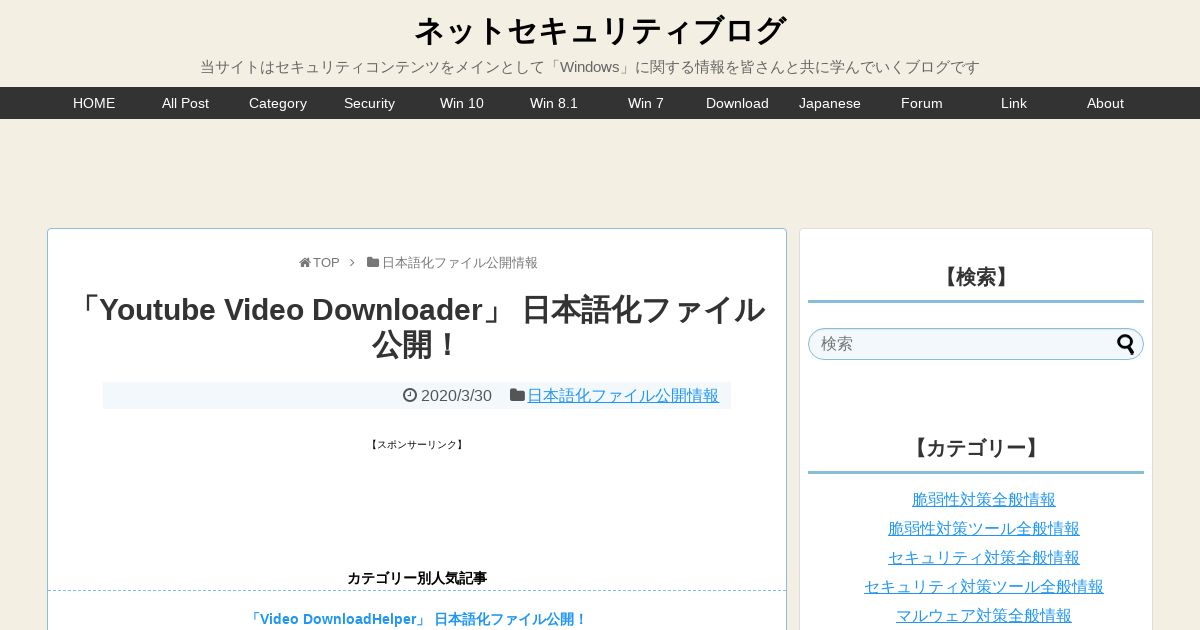The width and height of the screenshot is (1200, 630).
Task: Open セキュリティ対策ツール全般情報 category
Action: (984, 586)
